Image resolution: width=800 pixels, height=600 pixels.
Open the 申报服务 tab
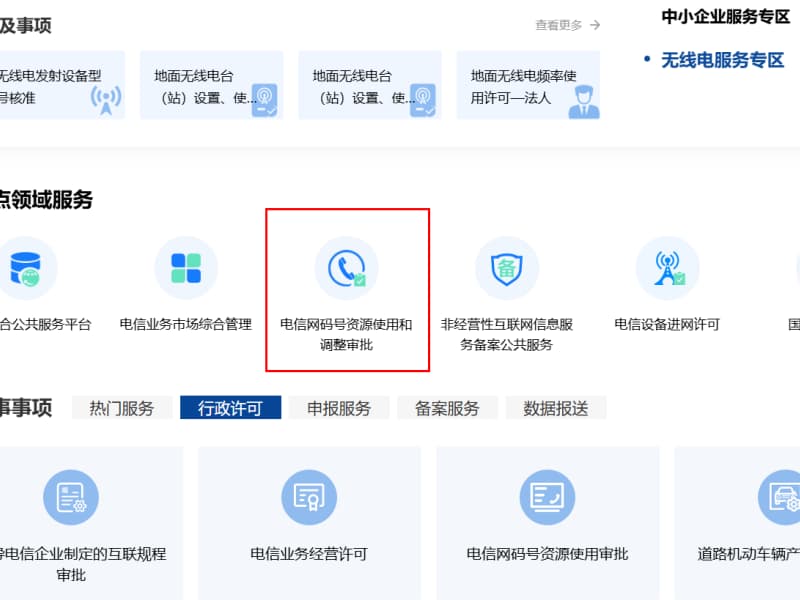pos(339,408)
